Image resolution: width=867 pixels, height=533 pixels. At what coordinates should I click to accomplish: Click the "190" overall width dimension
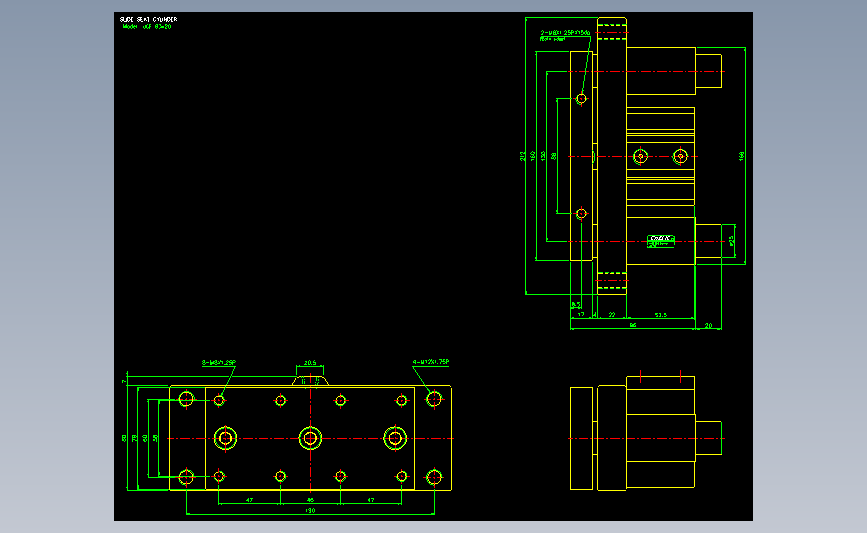(x=310, y=510)
